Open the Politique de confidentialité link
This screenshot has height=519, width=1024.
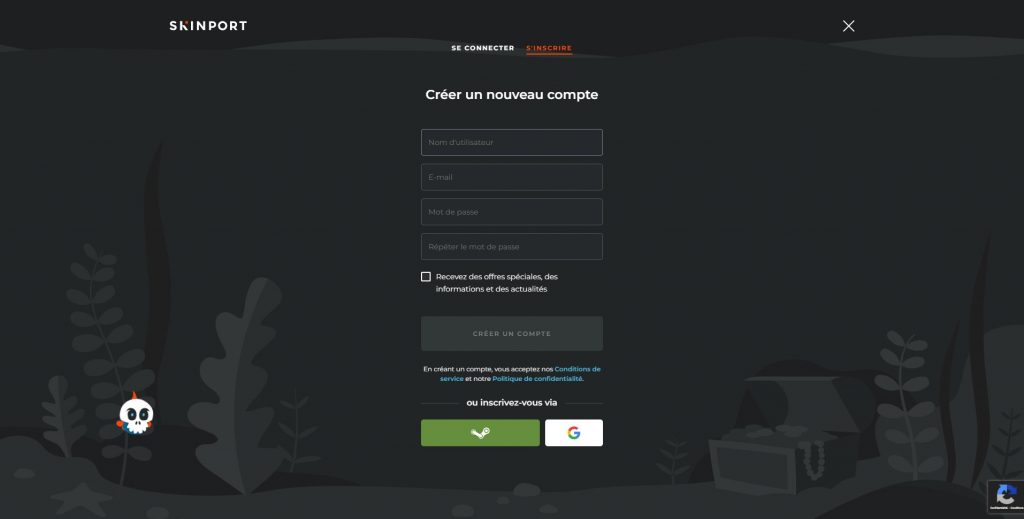click(x=537, y=379)
